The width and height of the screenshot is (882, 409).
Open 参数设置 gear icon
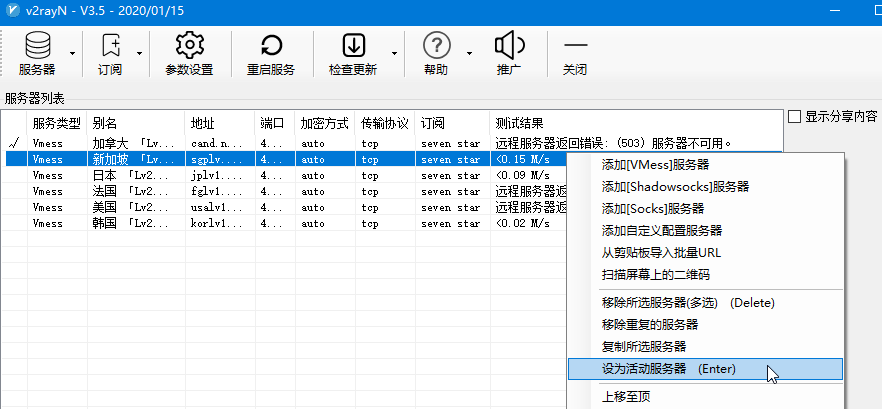(190, 46)
